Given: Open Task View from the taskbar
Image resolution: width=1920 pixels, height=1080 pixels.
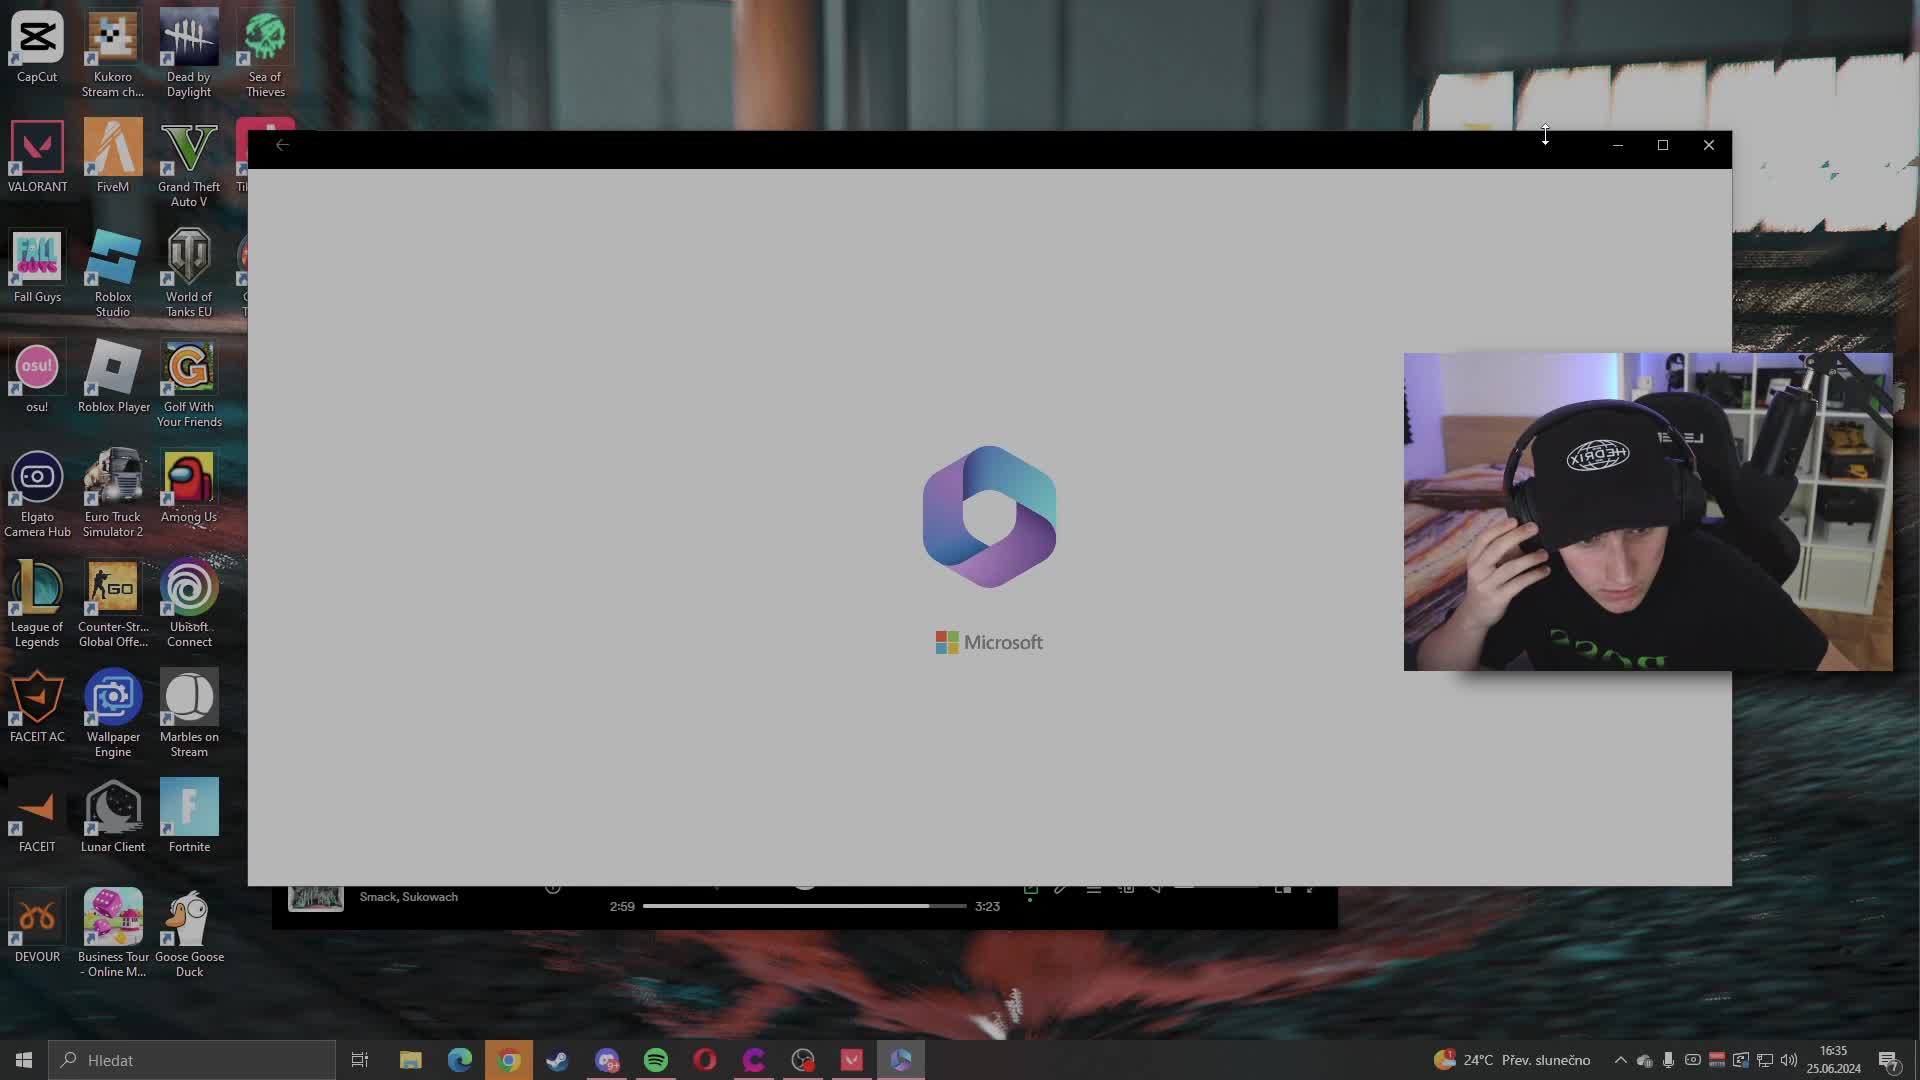Looking at the screenshot, I should (x=360, y=1060).
